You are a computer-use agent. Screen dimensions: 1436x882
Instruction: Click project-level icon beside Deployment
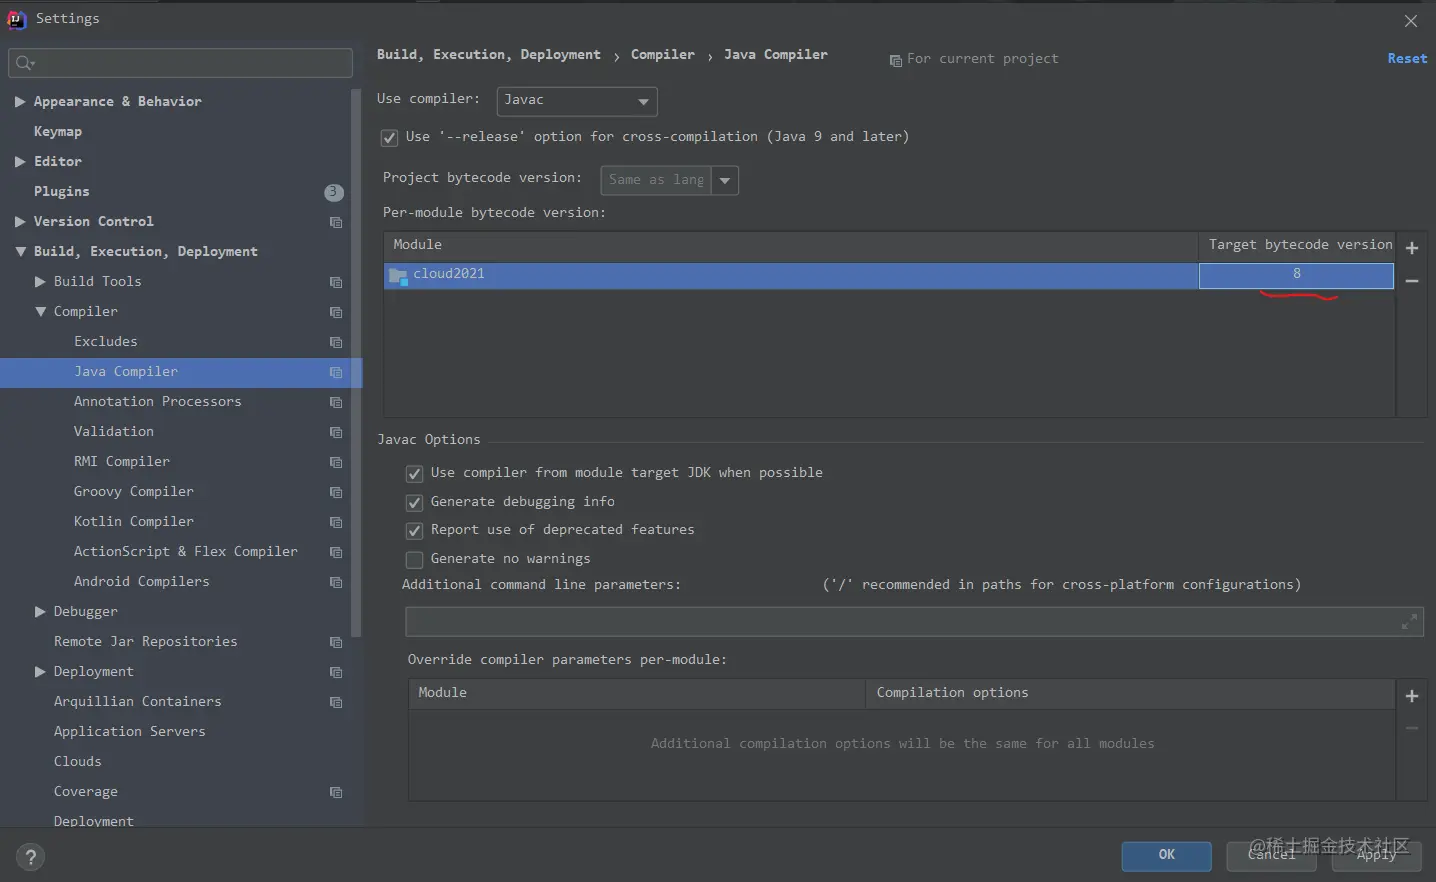coord(336,672)
